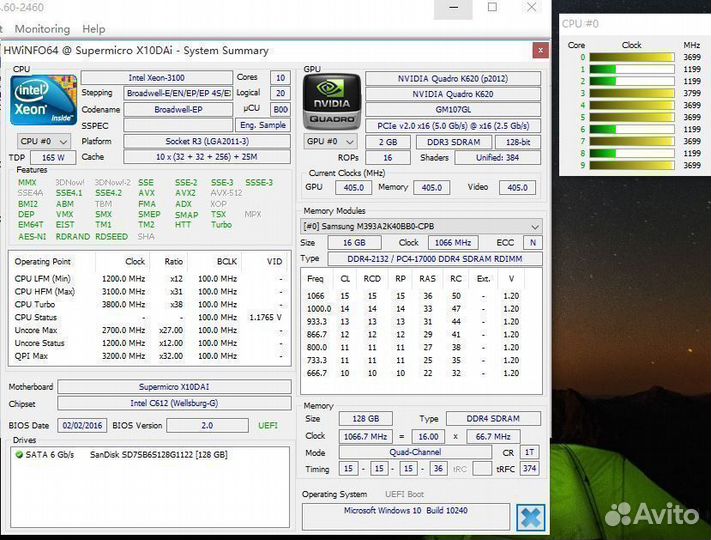Click the module clock 1066 MHz value
This screenshot has height=540, width=711.
tap(453, 243)
